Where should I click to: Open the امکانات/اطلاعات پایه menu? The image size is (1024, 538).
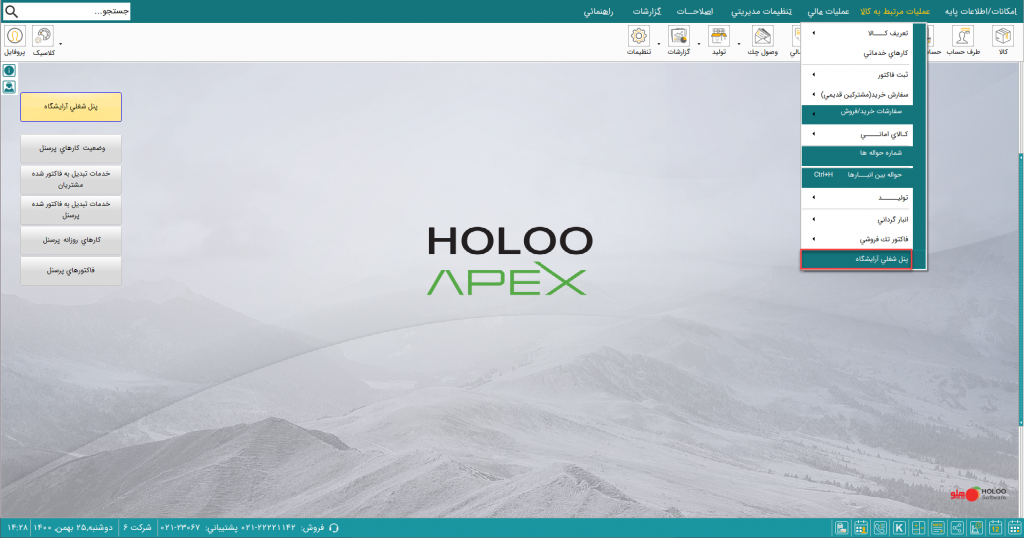coord(980,12)
